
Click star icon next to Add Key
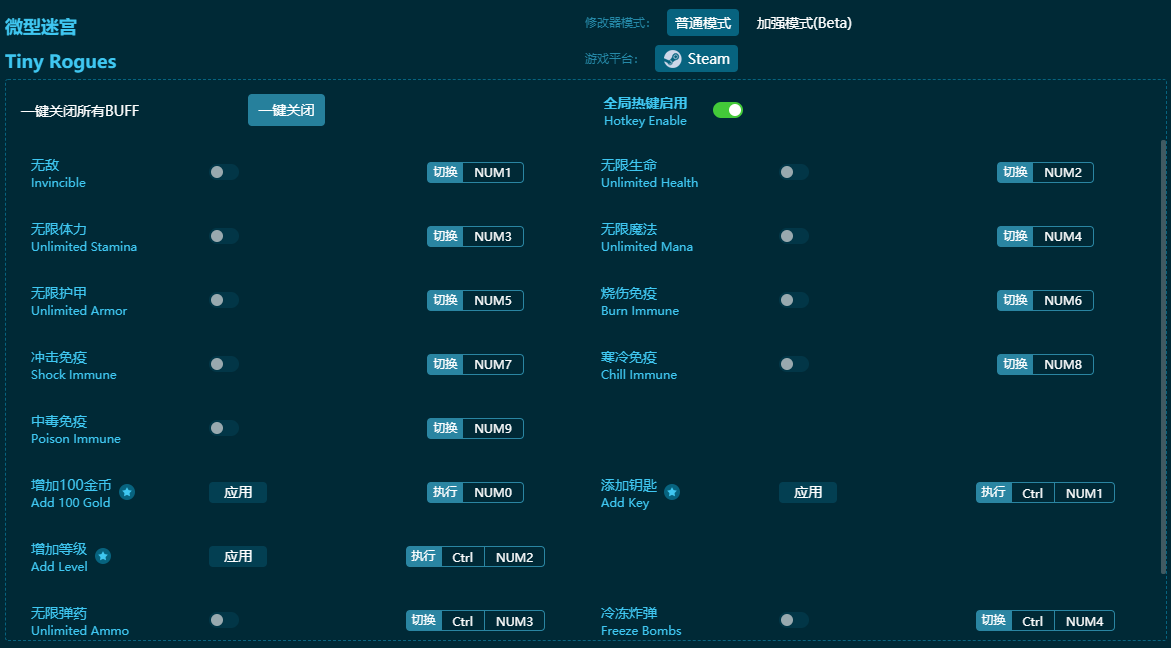(672, 492)
